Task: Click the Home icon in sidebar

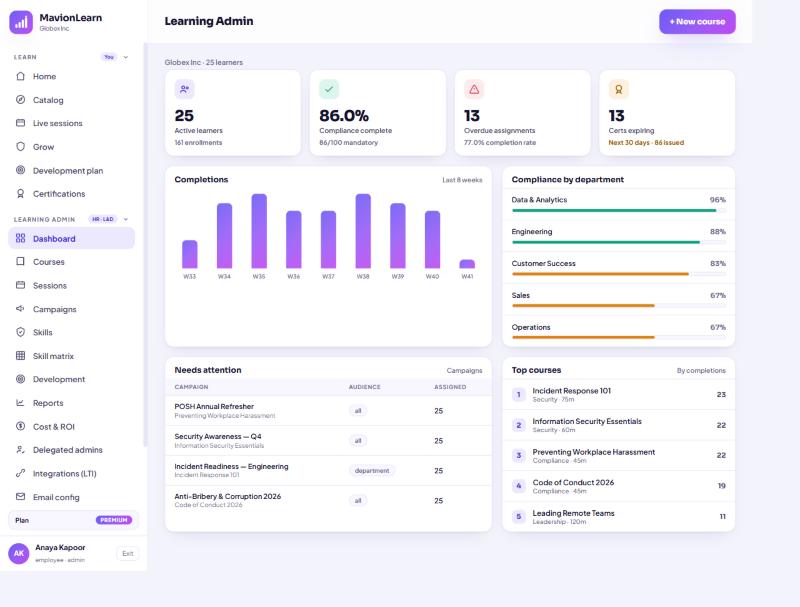Action: pyautogui.click(x=20, y=76)
